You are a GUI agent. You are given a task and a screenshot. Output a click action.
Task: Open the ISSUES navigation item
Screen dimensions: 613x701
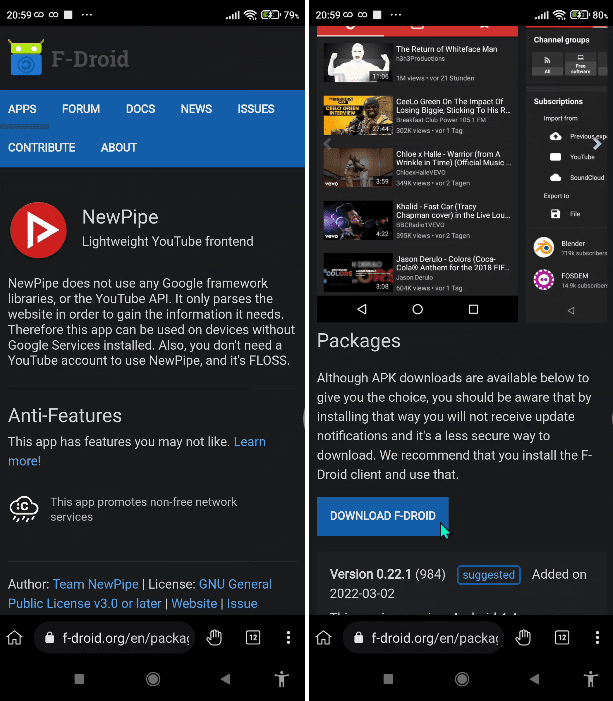256,109
